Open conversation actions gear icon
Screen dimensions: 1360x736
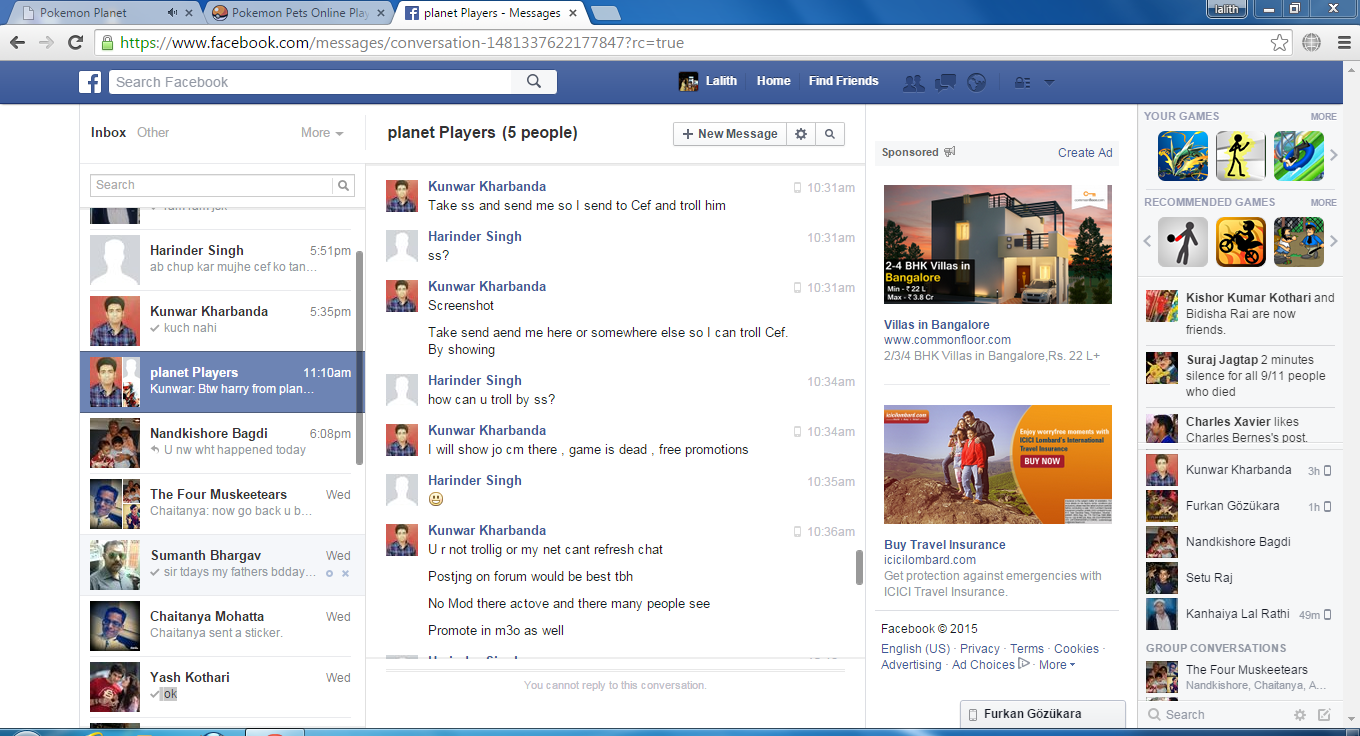pyautogui.click(x=800, y=134)
